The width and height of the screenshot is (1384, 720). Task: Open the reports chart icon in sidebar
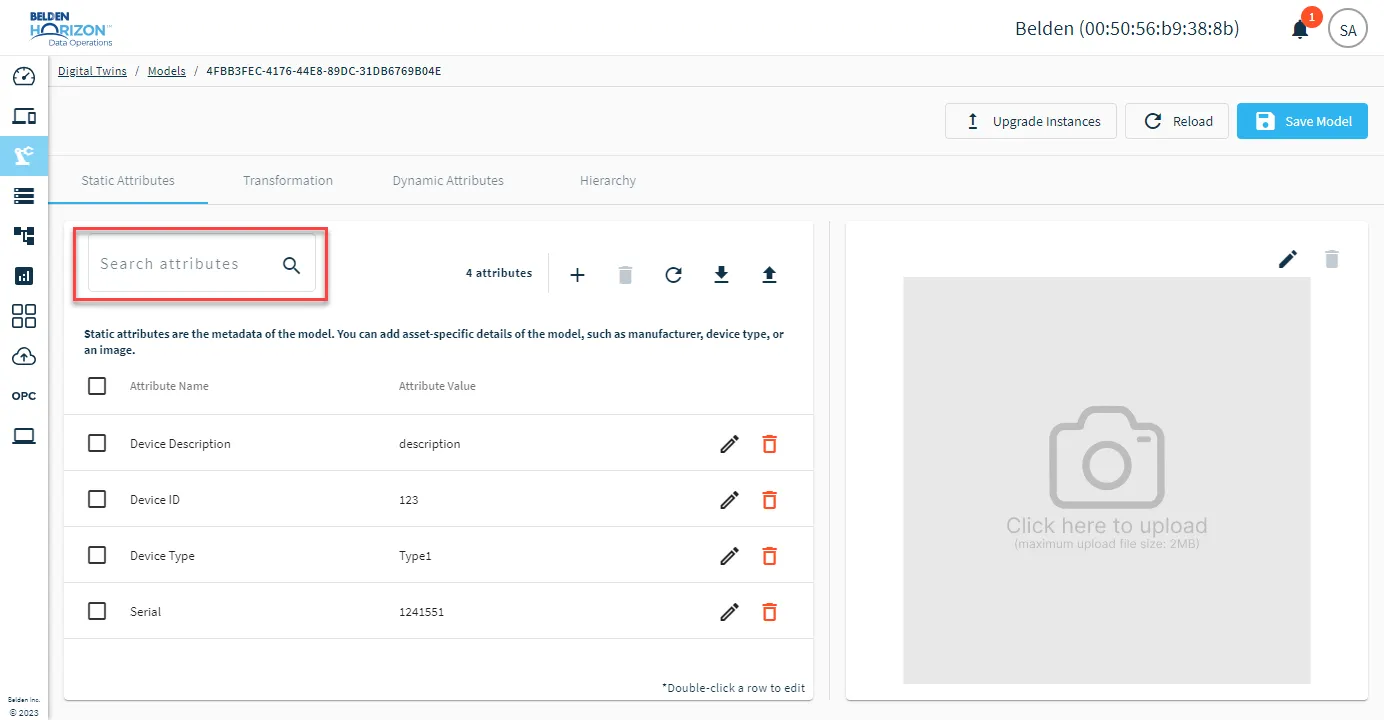point(24,276)
